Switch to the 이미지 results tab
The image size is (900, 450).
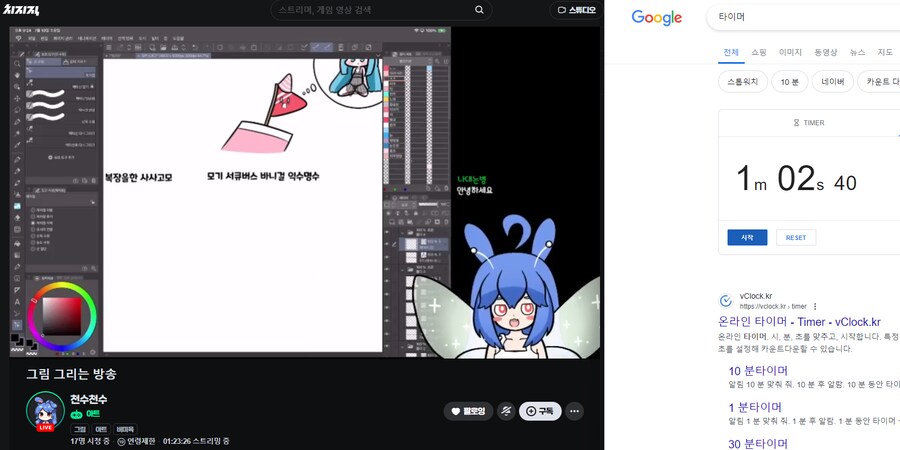pos(790,52)
